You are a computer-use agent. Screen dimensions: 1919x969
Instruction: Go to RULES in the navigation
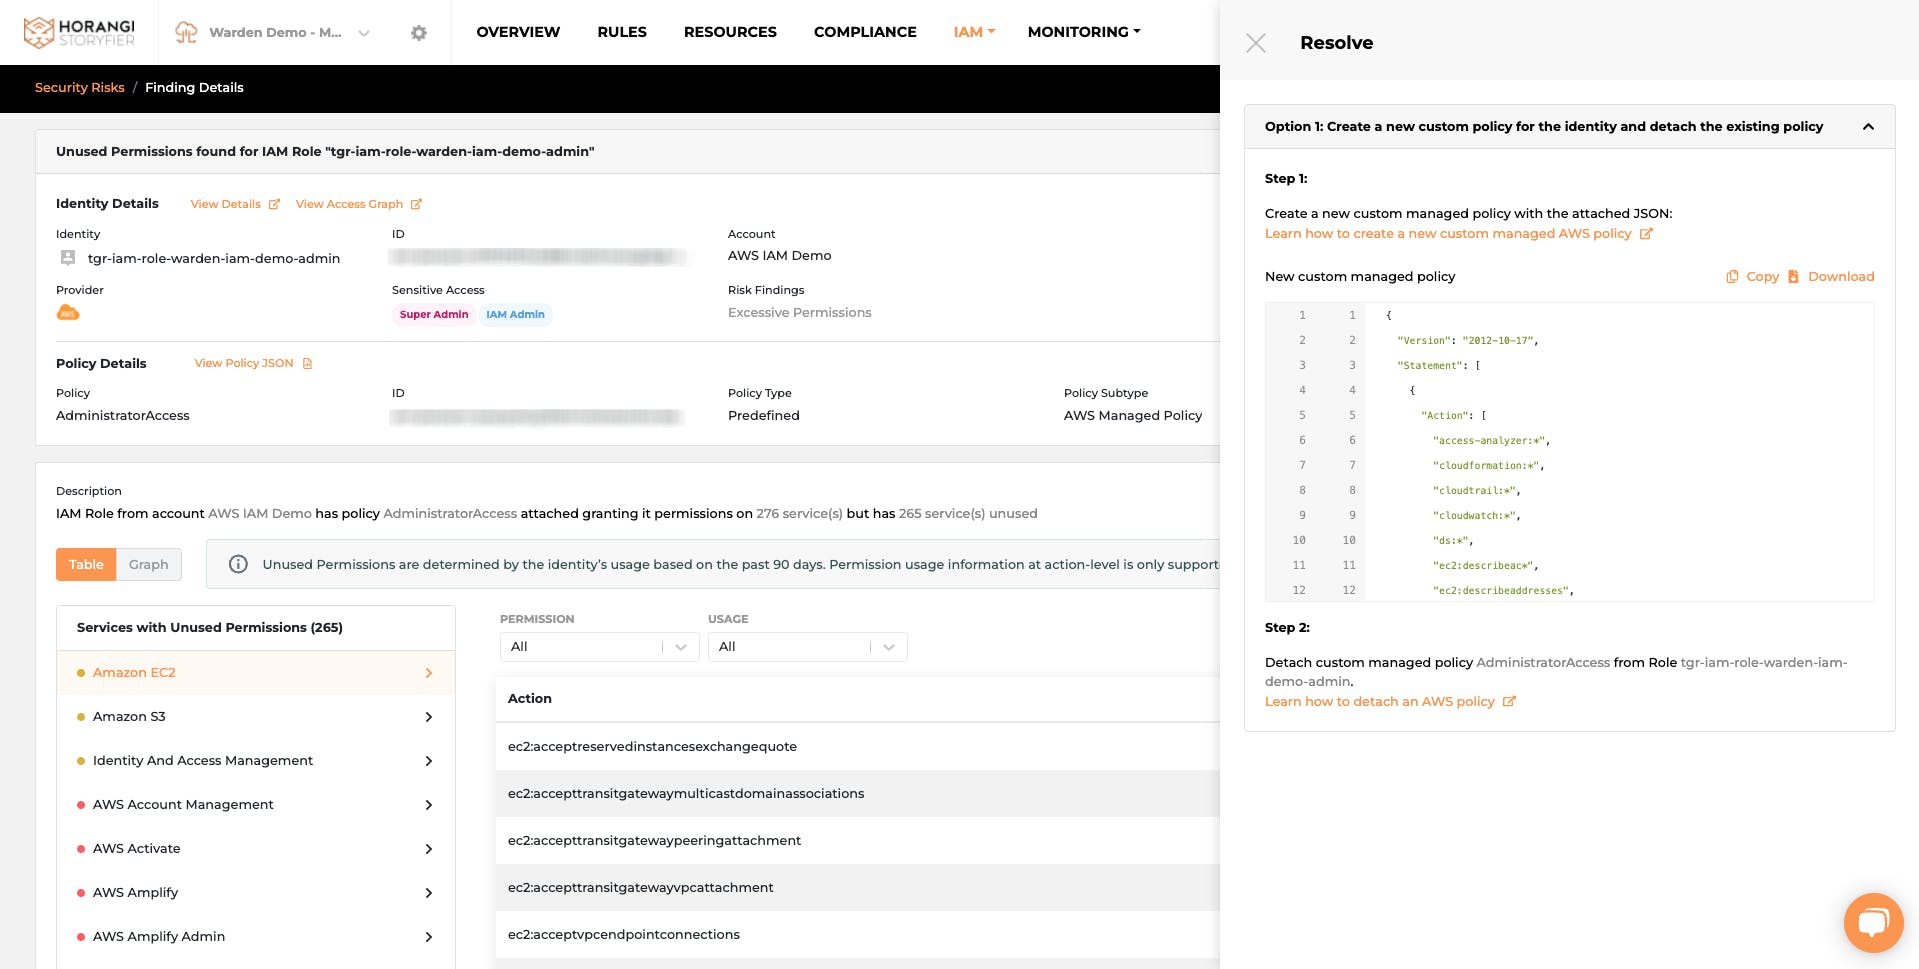tap(622, 32)
